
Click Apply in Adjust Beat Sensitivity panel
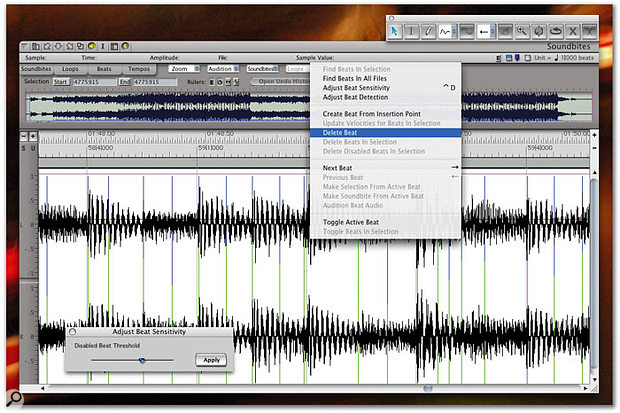pos(212,360)
